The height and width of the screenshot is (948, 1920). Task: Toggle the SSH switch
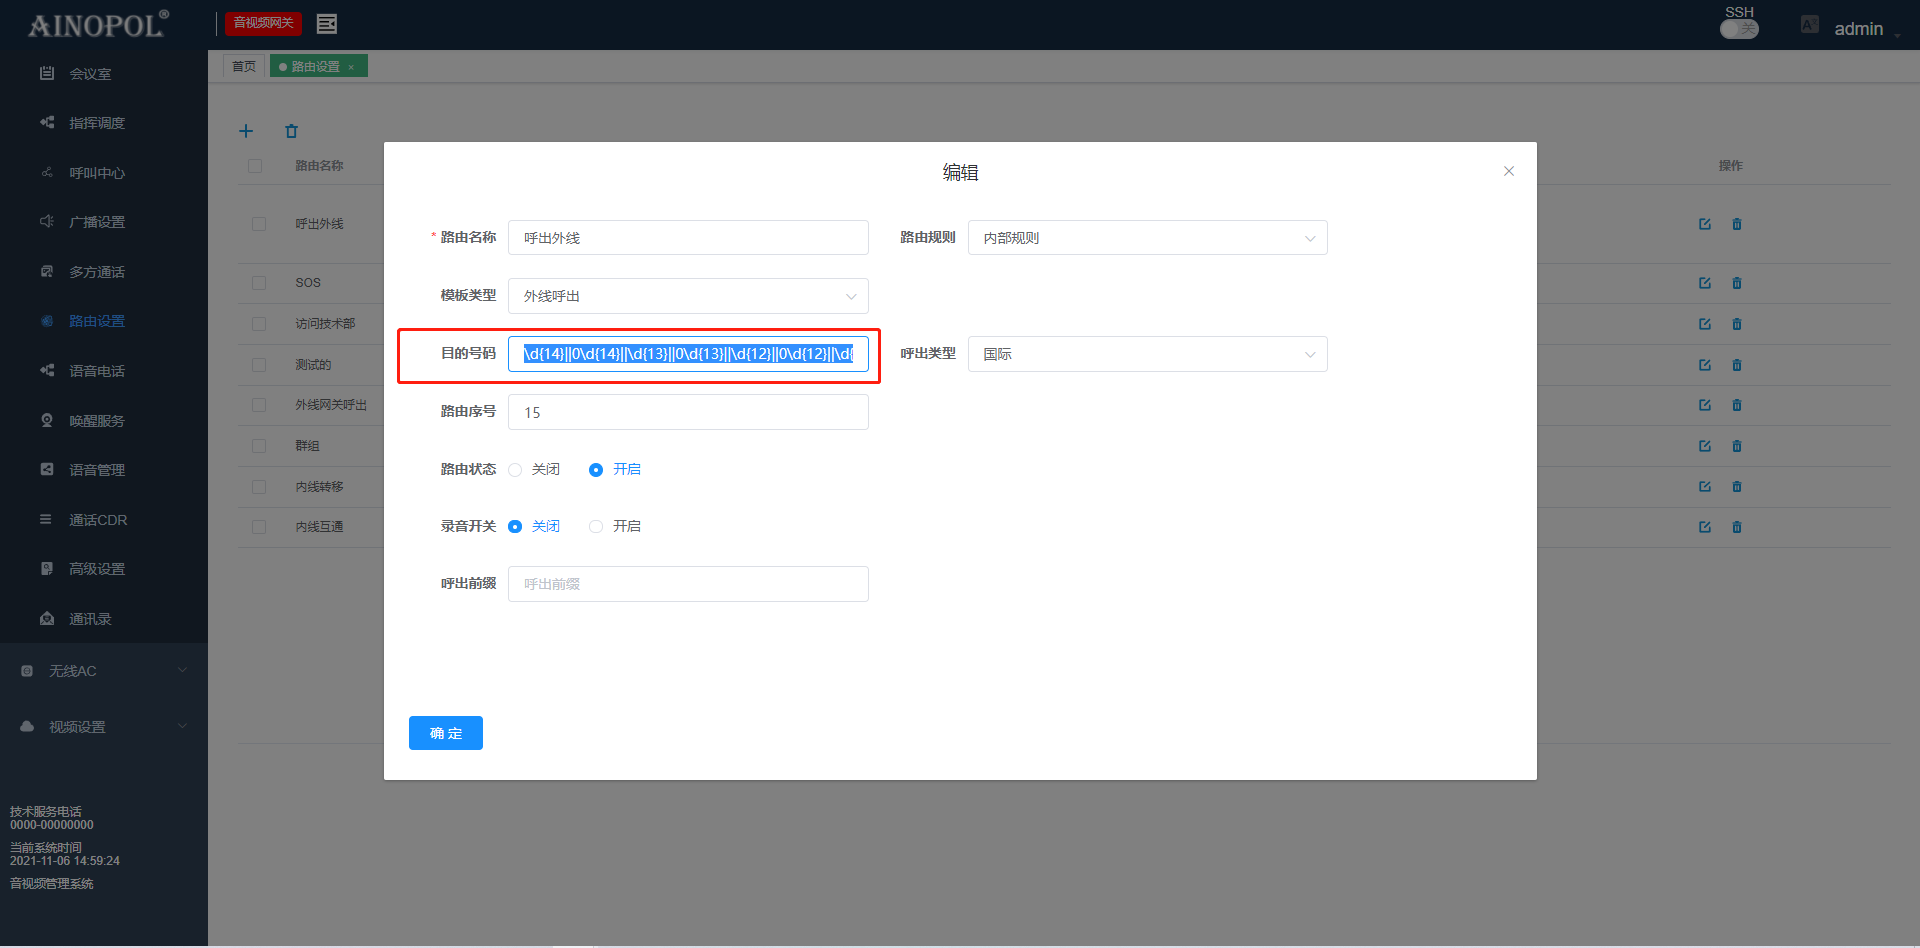[1739, 29]
